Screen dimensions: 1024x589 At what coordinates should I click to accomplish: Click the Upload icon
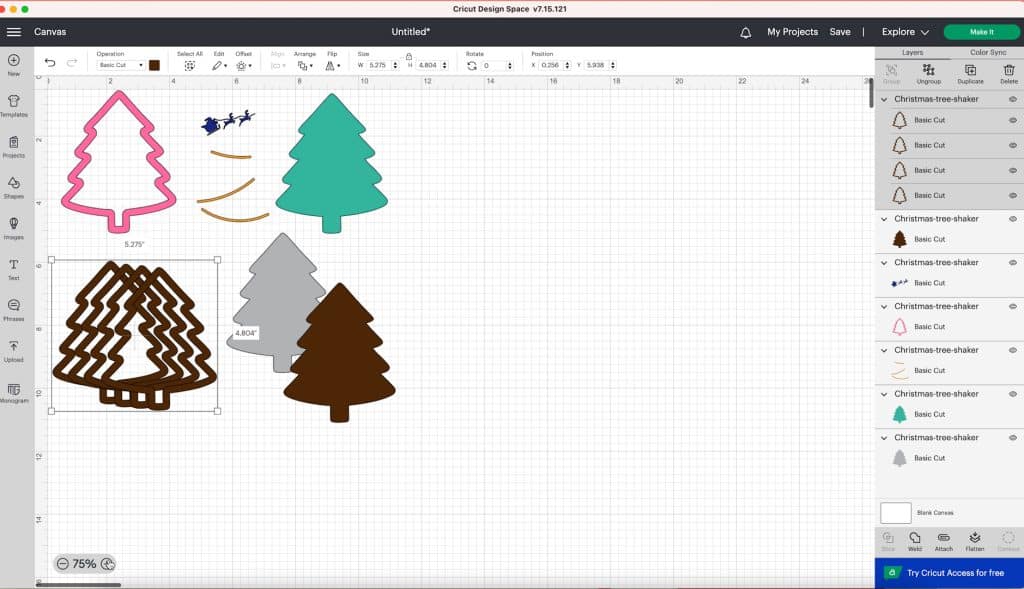pos(14,346)
